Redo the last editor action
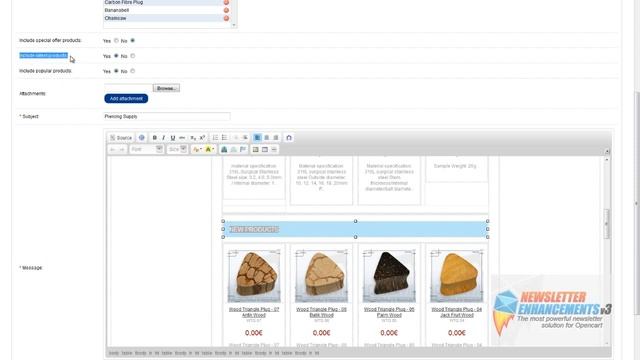 tap(122, 150)
